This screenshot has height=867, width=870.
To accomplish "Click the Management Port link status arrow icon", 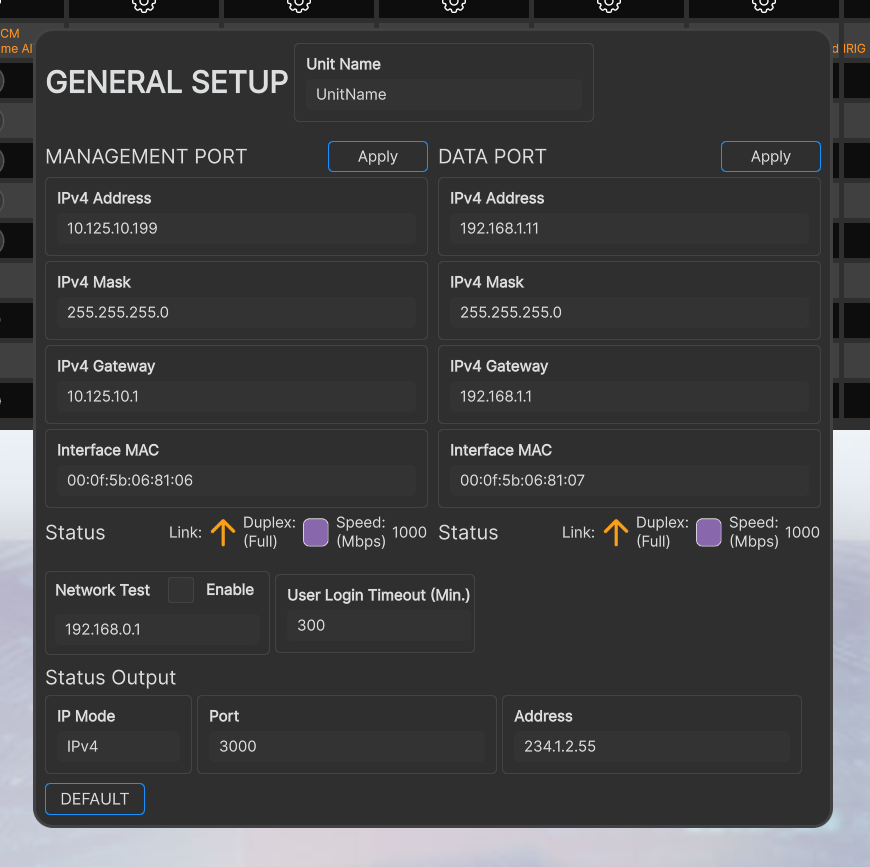I will tap(223, 532).
